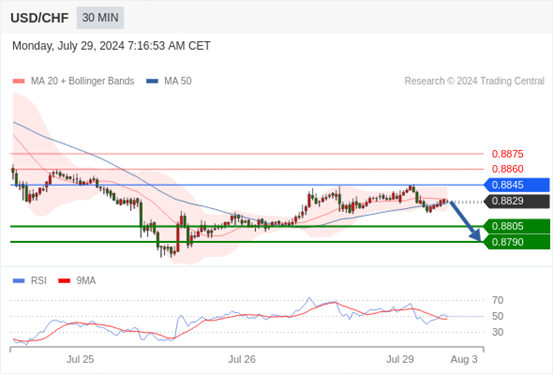The height and width of the screenshot is (375, 553).
Task: Toggle MA 20 + Bollinger Bands legend swatch
Action: click(19, 81)
